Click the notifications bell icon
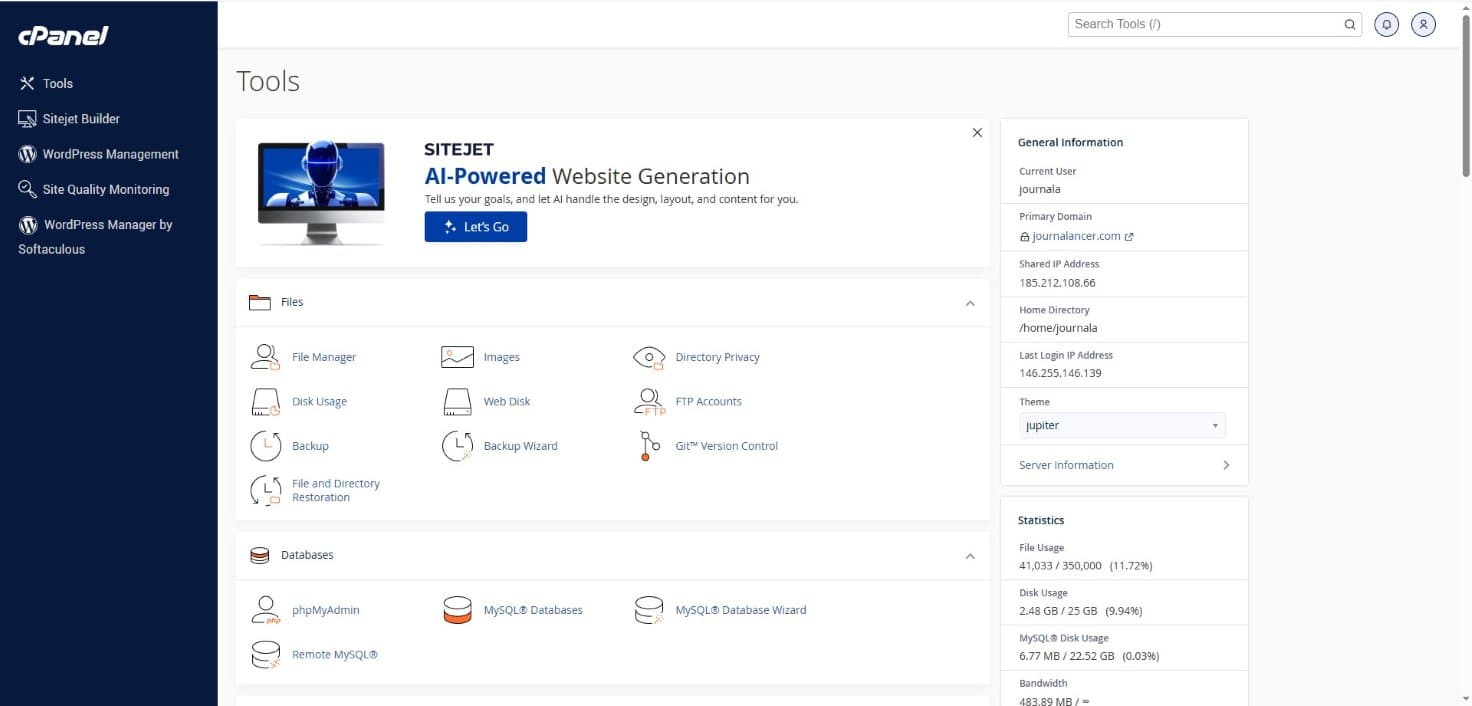Screen dimensions: 1472x706 [1386, 24]
